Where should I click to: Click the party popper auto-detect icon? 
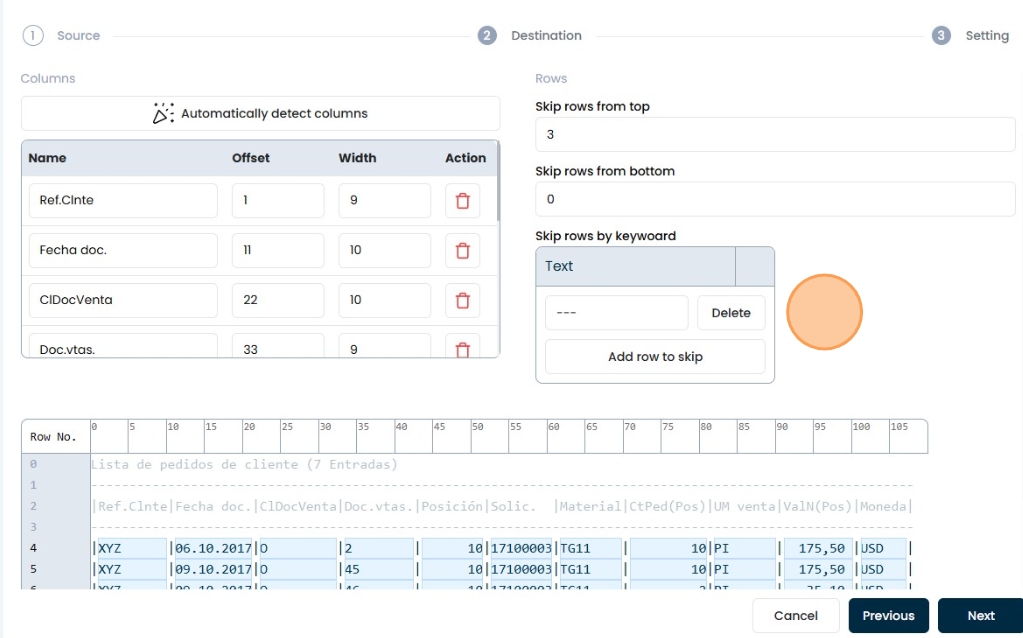coord(163,114)
